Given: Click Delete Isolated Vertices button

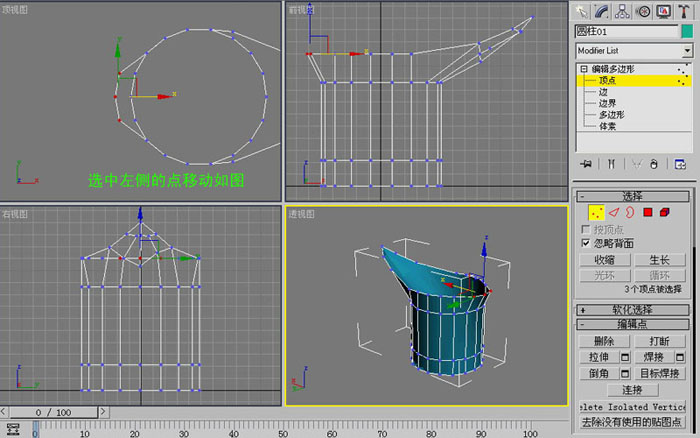Looking at the screenshot, I should point(632,407).
